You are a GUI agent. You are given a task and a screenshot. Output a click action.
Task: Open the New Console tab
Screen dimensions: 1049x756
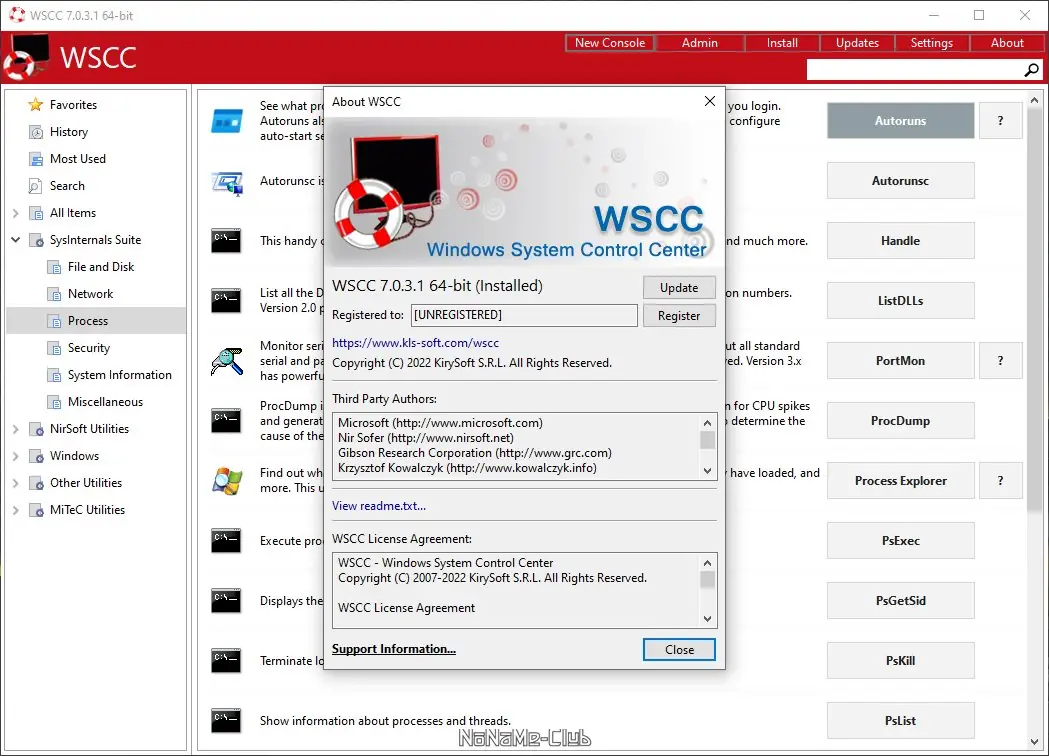click(609, 43)
